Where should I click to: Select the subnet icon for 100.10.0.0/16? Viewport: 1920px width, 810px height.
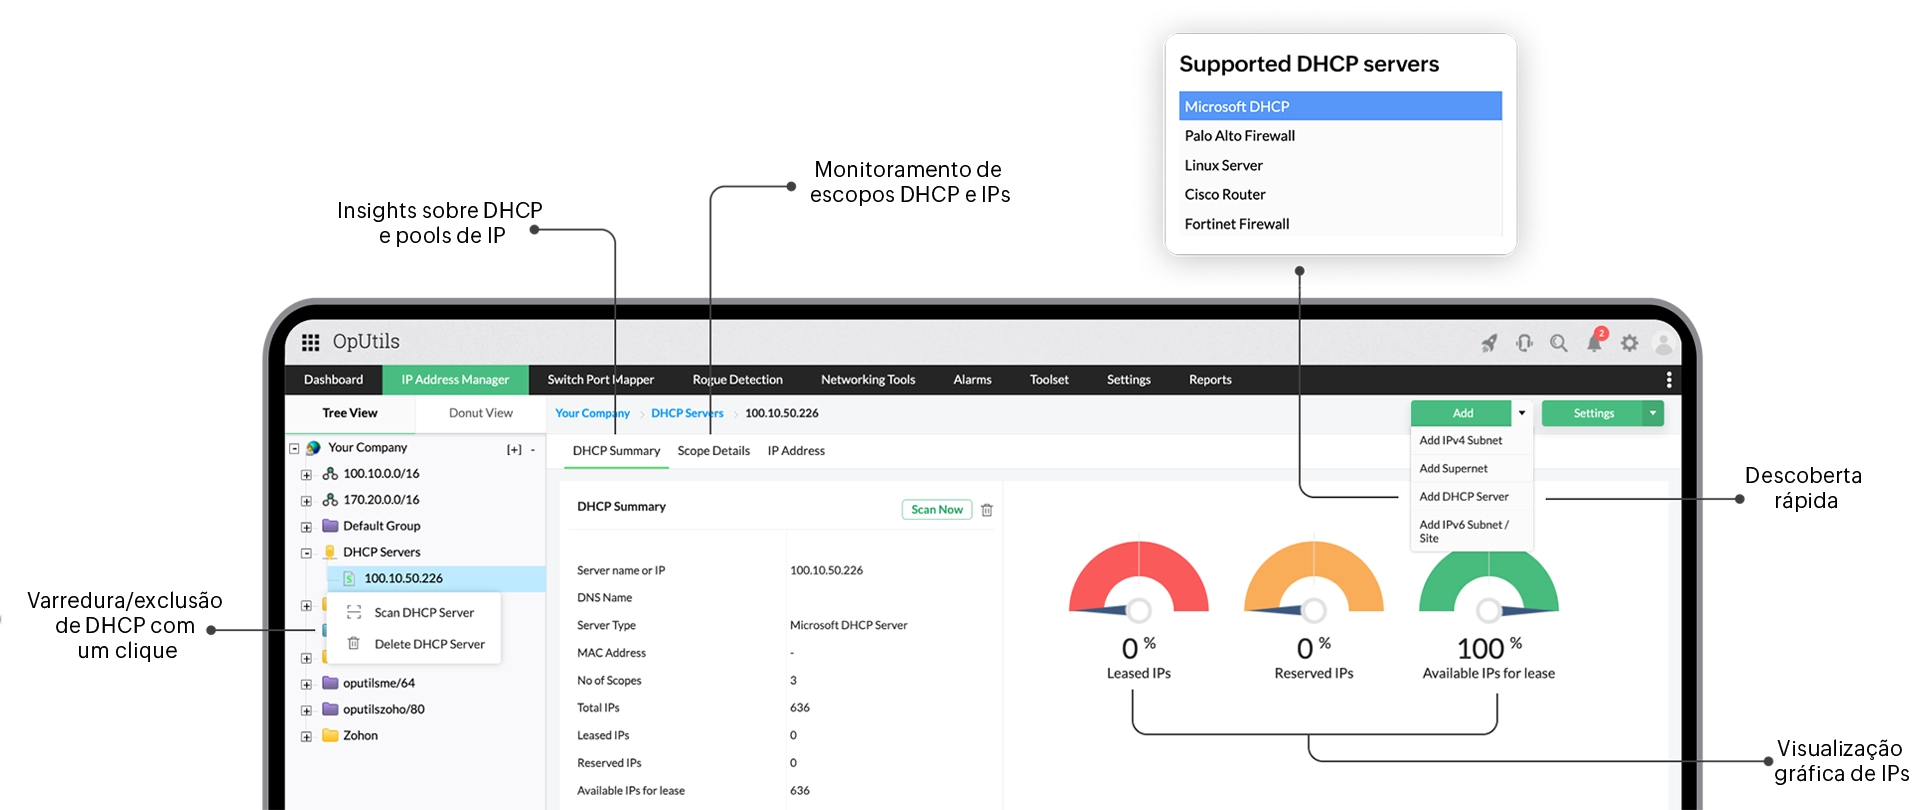(330, 474)
